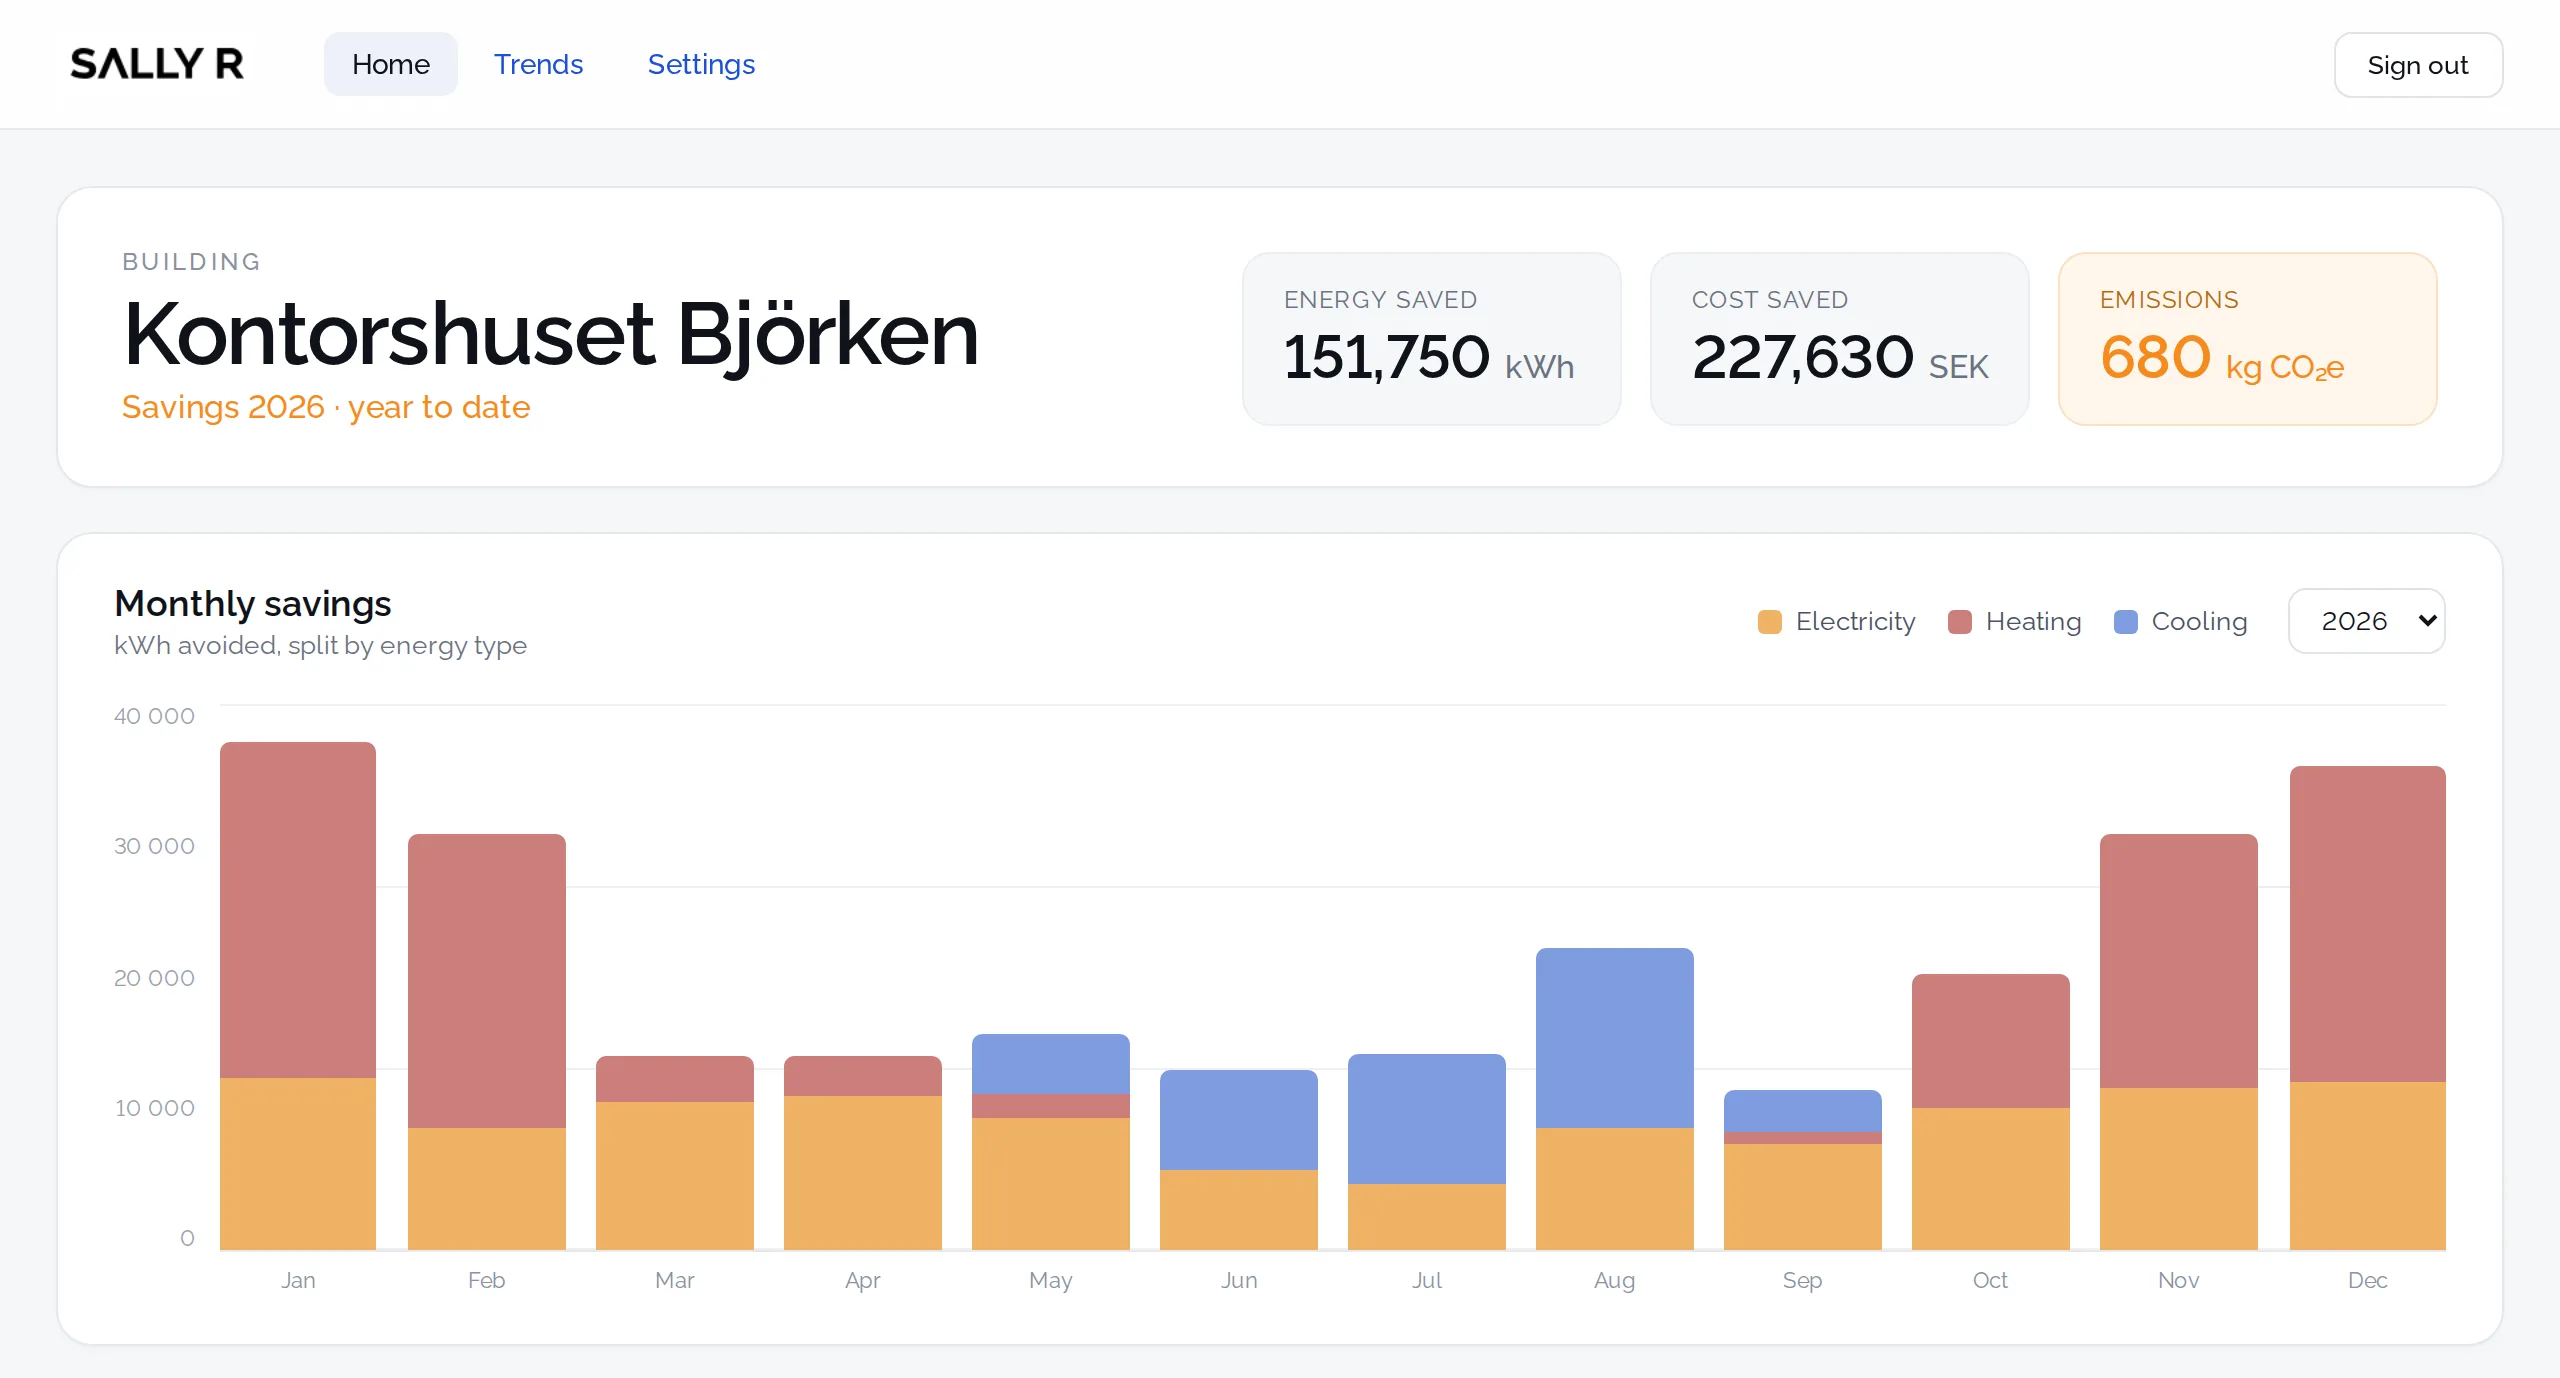Click the Aug axis label
The height and width of the screenshot is (1378, 2560).
1615,1281
